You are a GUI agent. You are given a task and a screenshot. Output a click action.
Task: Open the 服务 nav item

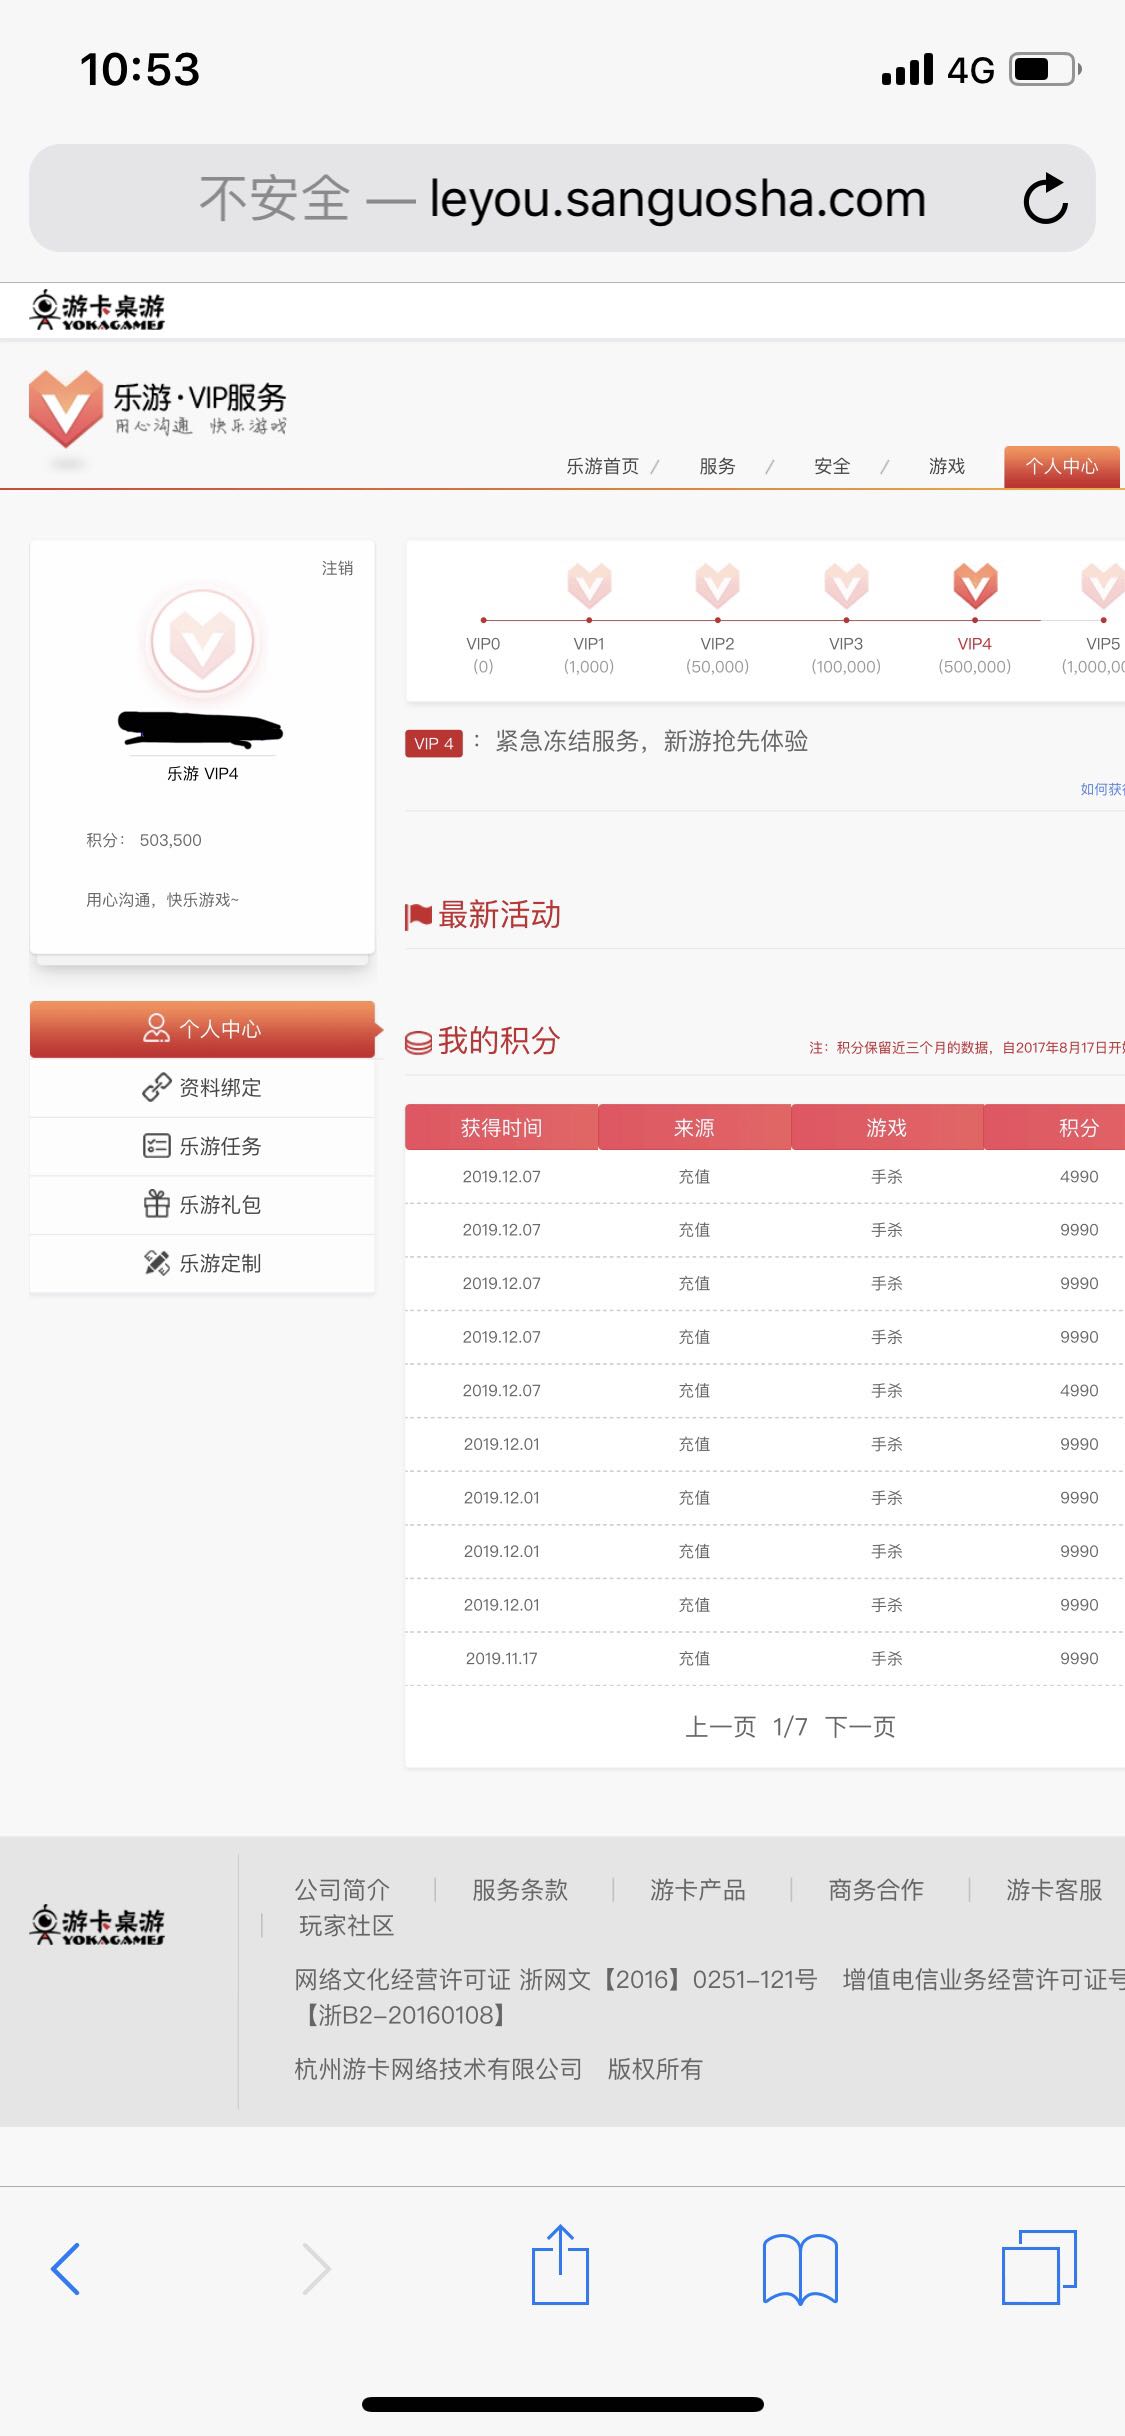717,466
